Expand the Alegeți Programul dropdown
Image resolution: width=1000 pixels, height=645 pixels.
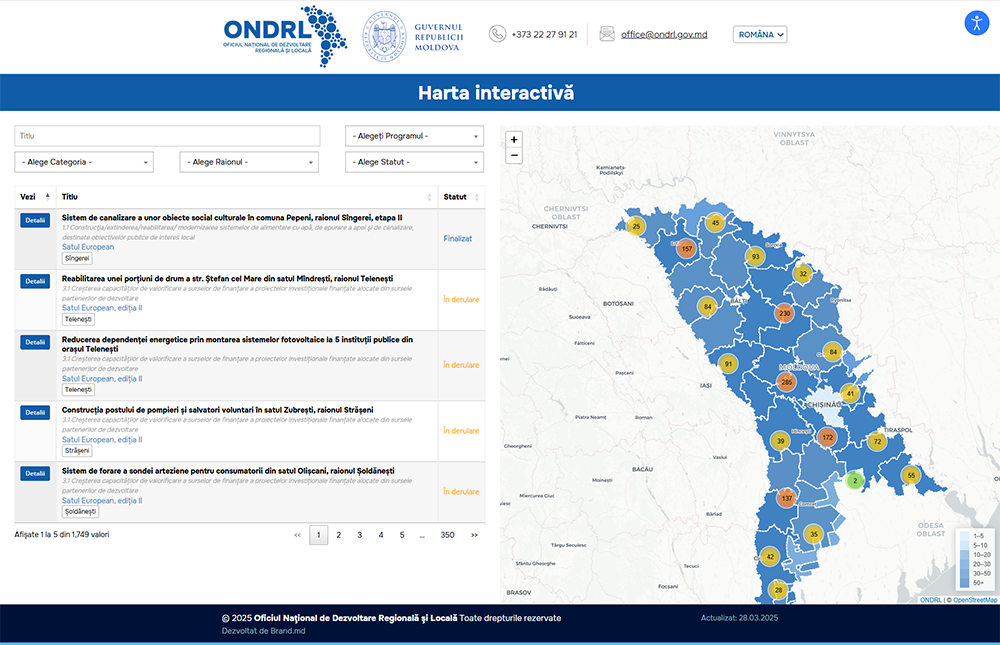(x=414, y=136)
